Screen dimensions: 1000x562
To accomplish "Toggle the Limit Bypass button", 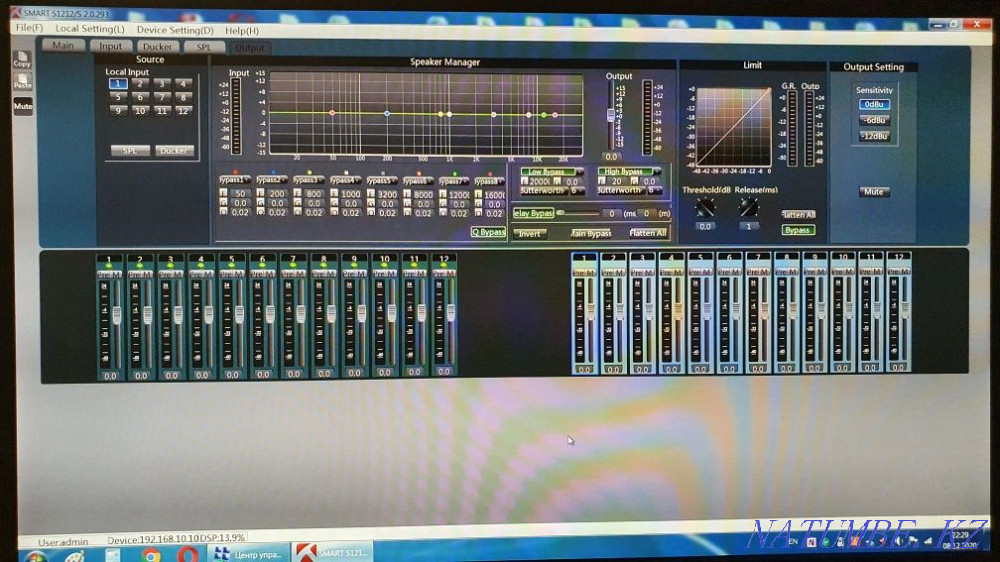I will click(797, 230).
